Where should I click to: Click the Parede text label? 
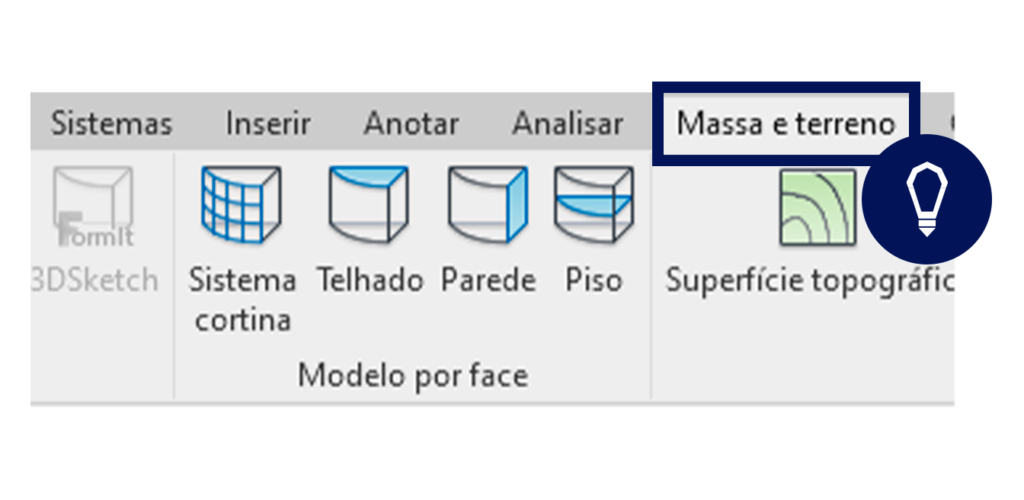tap(488, 281)
